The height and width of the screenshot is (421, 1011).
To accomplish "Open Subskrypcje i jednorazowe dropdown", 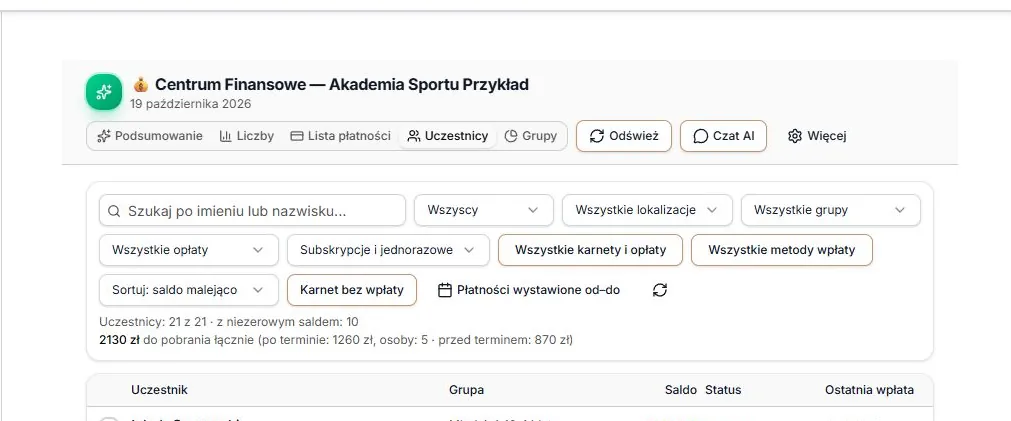I will [x=388, y=250].
